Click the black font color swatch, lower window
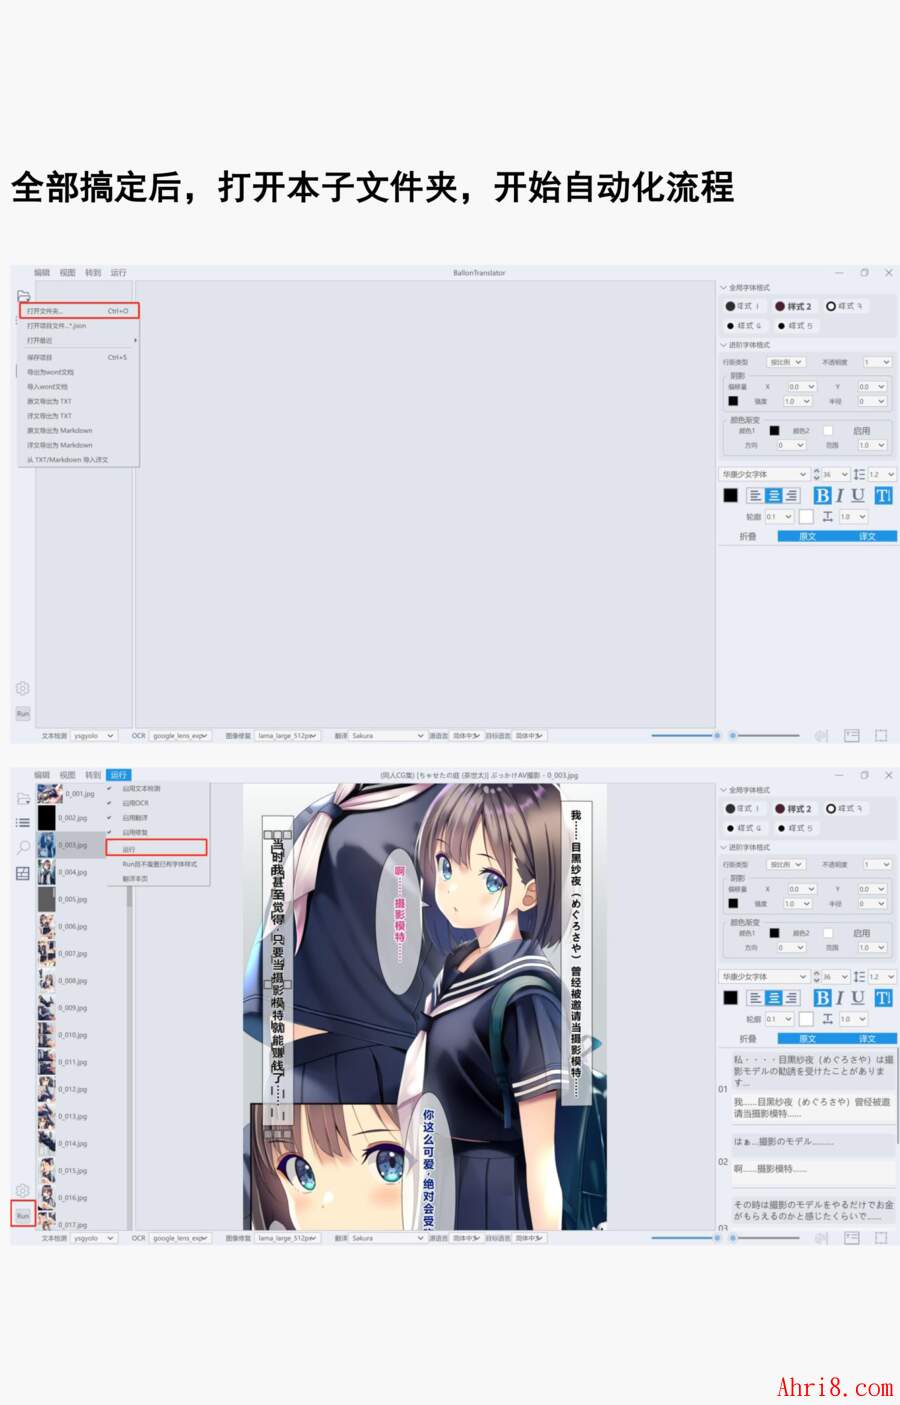The image size is (900, 1405). pyautogui.click(x=730, y=998)
